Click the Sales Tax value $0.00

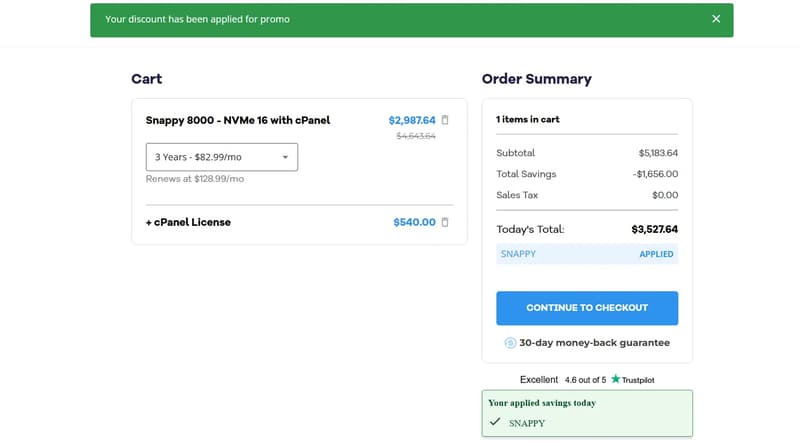tap(665, 195)
